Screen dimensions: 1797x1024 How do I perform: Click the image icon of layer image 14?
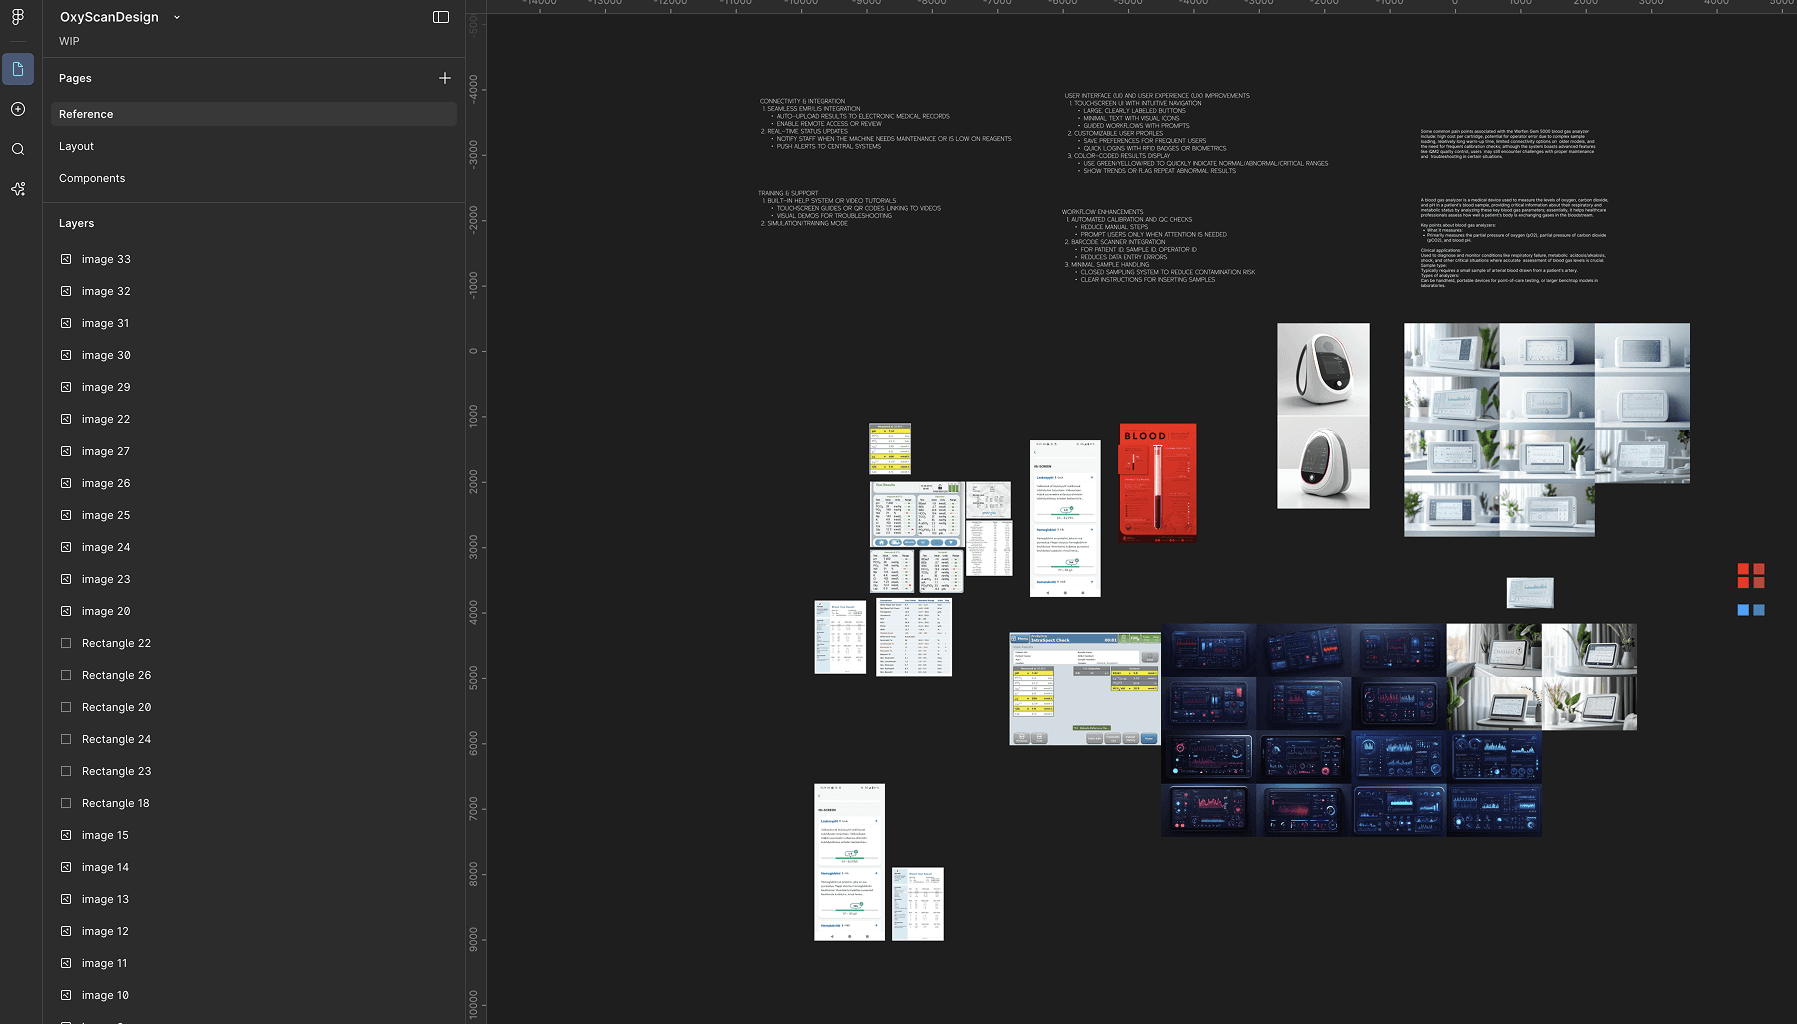pos(66,867)
